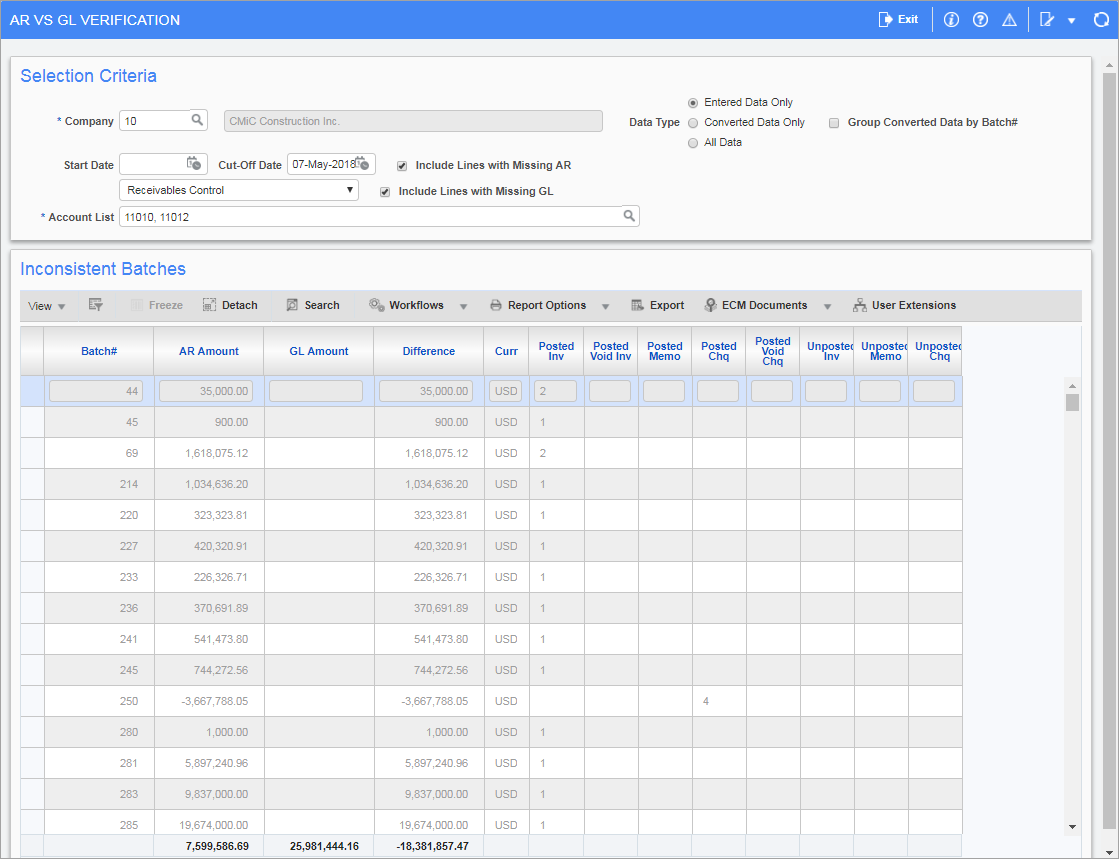Click the User Extensions button label
1119x859 pixels.
(913, 305)
